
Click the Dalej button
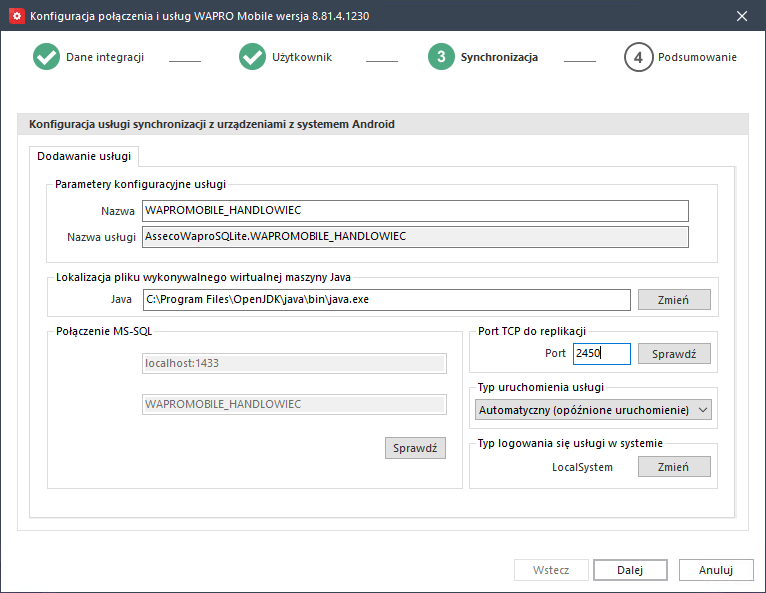630,570
